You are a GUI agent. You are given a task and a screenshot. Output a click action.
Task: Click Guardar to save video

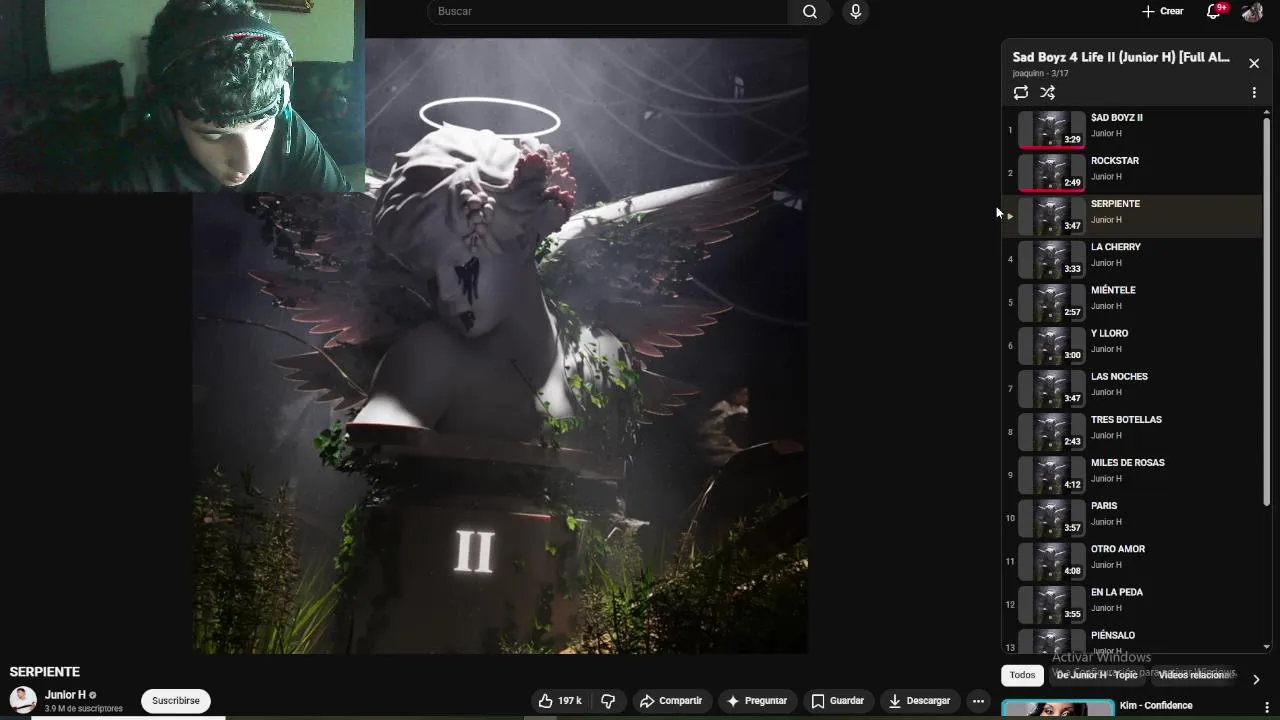838,701
